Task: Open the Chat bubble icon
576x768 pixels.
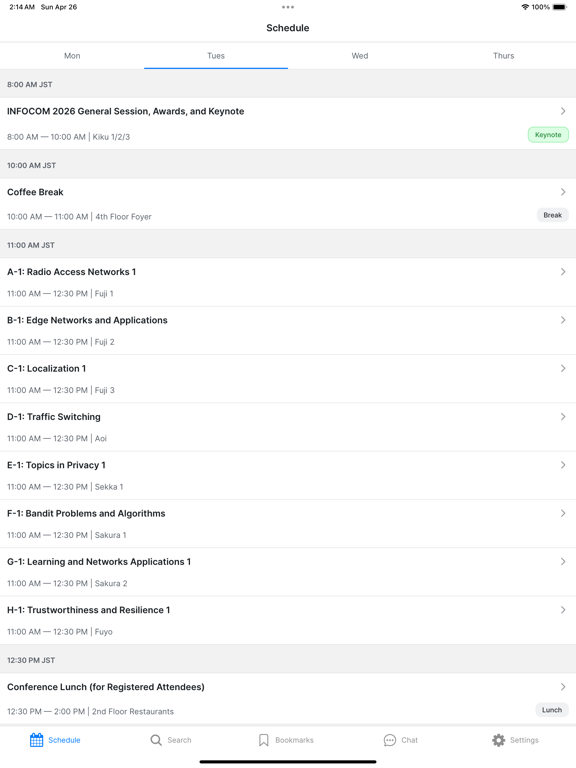Action: [390, 740]
